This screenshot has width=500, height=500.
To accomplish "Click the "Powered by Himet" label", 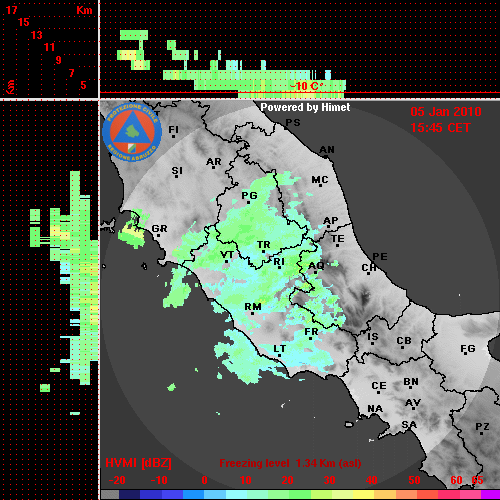I will click(x=305, y=107).
